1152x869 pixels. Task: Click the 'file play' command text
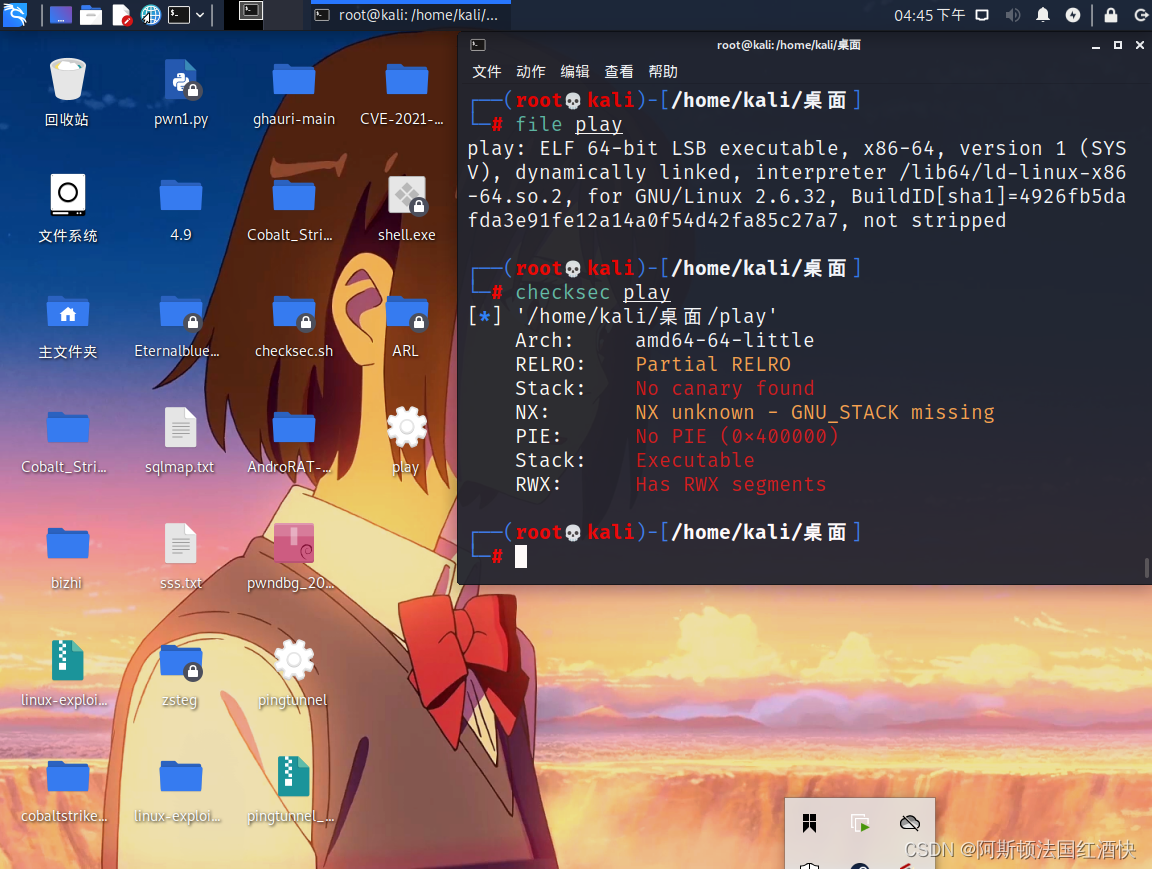tap(569, 125)
